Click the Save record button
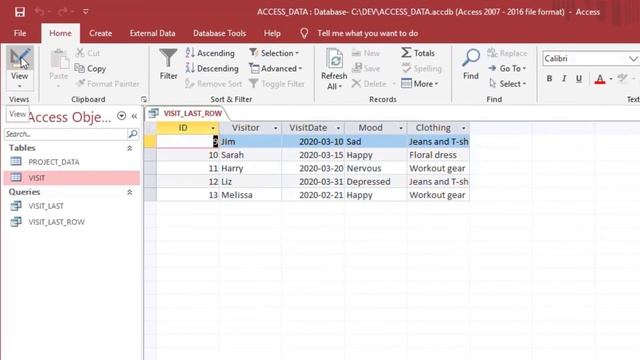The width and height of the screenshot is (640, 360). coord(366,69)
